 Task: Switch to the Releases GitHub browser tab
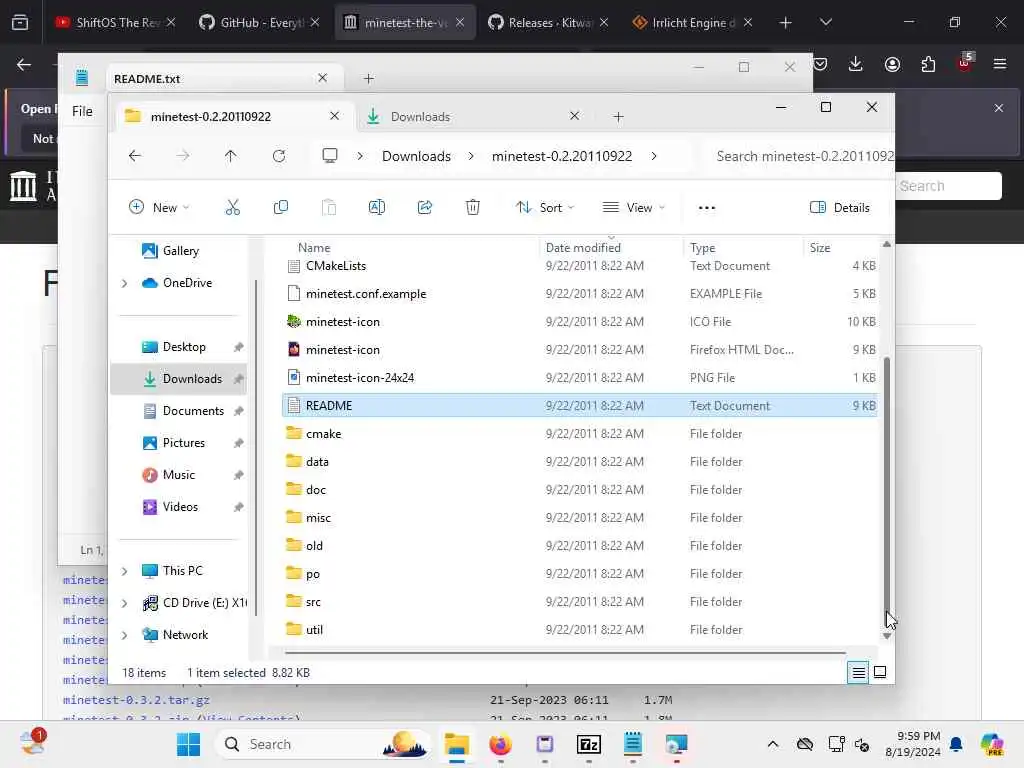(549, 22)
